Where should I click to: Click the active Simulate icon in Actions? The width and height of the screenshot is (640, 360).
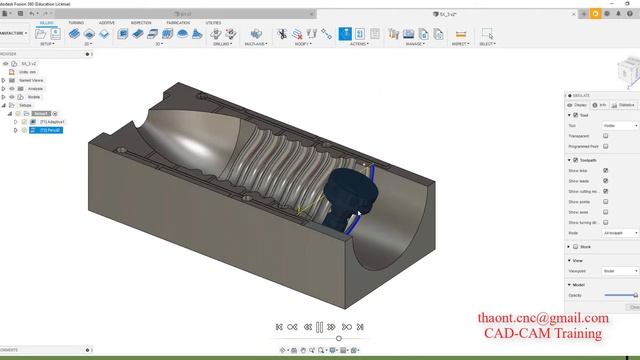(345, 34)
